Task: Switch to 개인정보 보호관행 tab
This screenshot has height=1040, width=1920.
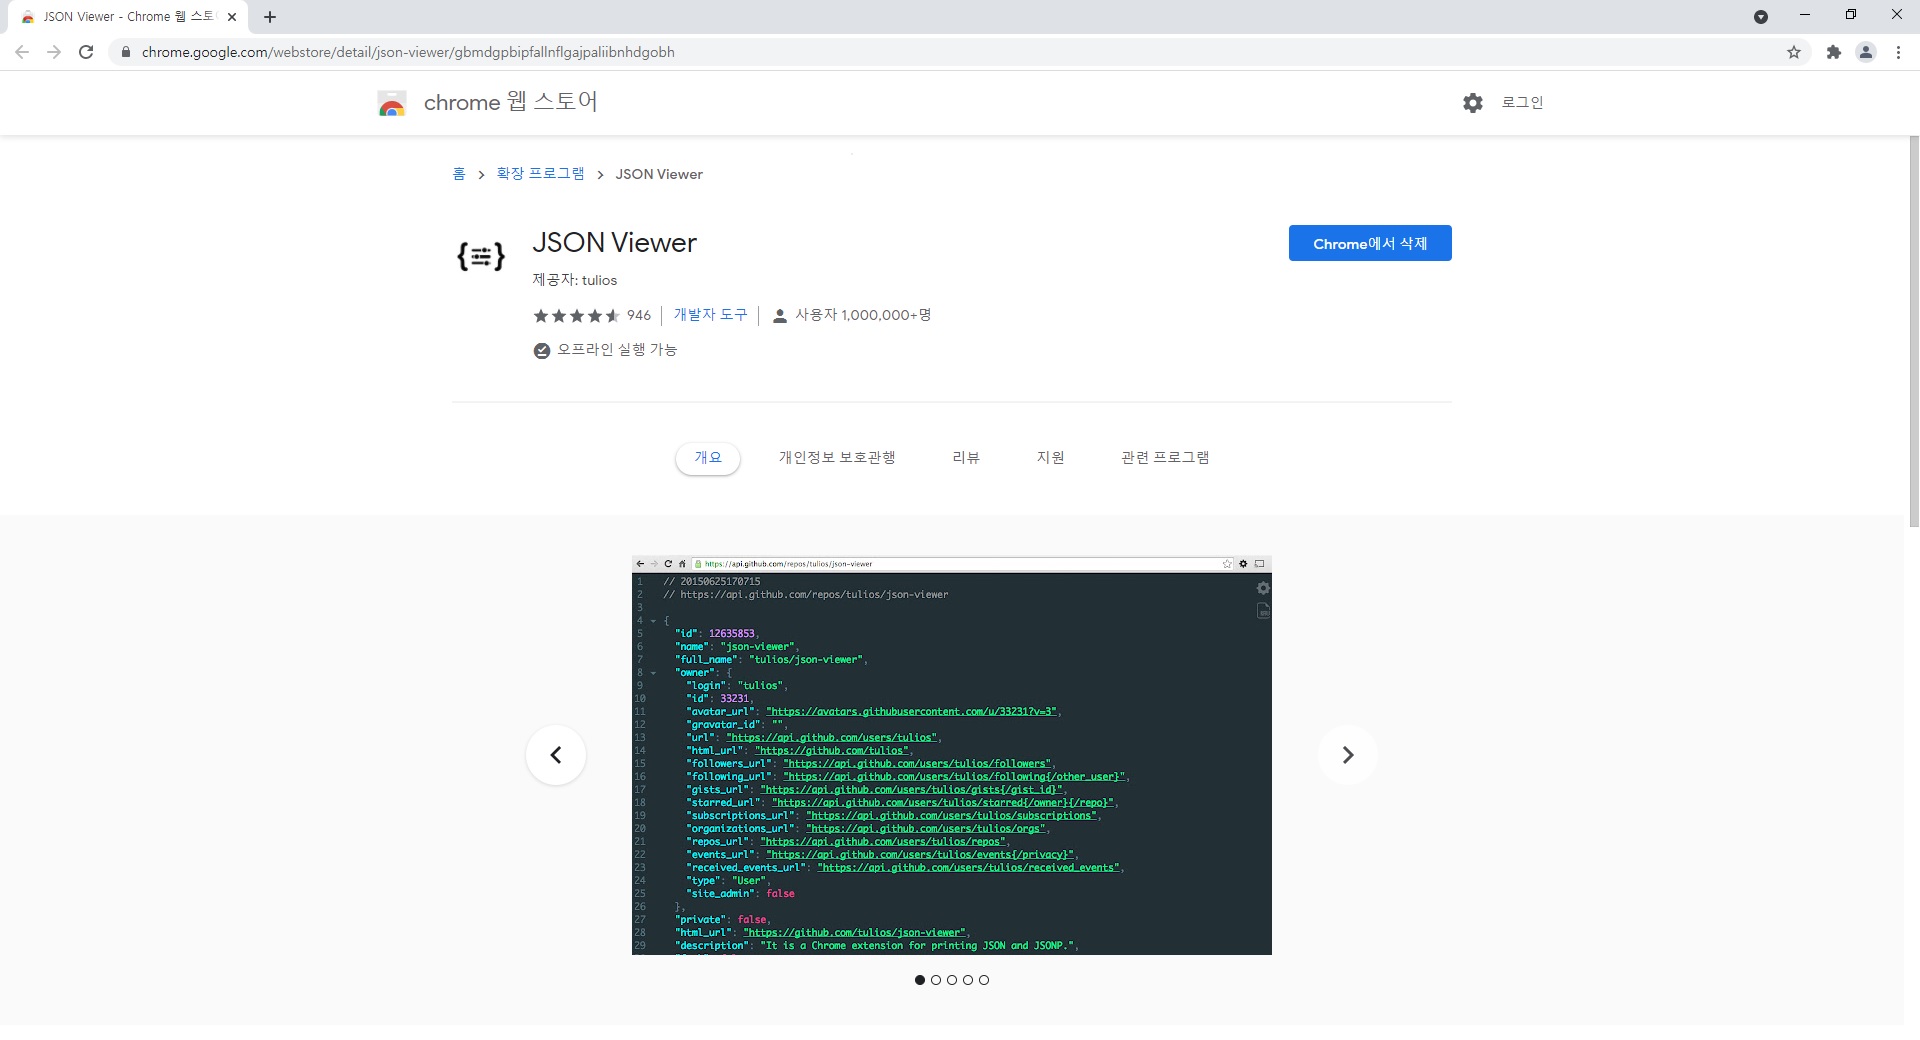Action: [837, 458]
